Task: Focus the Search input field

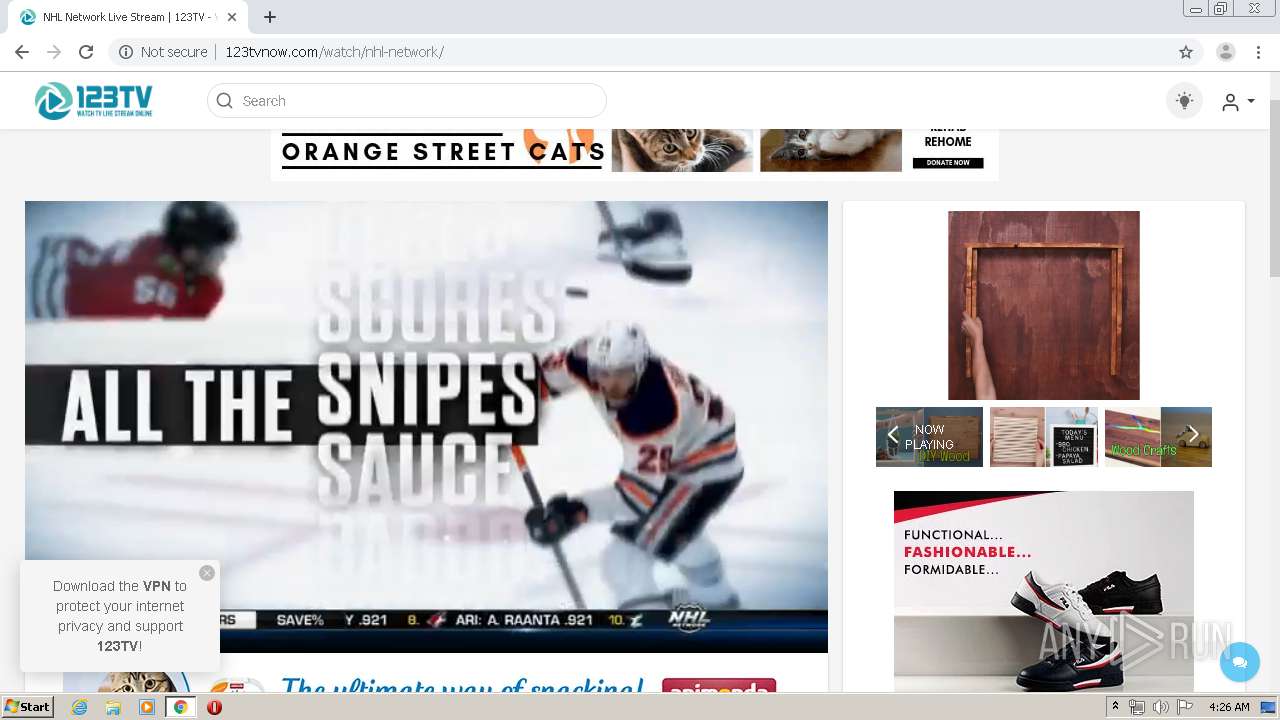Action: 407,101
